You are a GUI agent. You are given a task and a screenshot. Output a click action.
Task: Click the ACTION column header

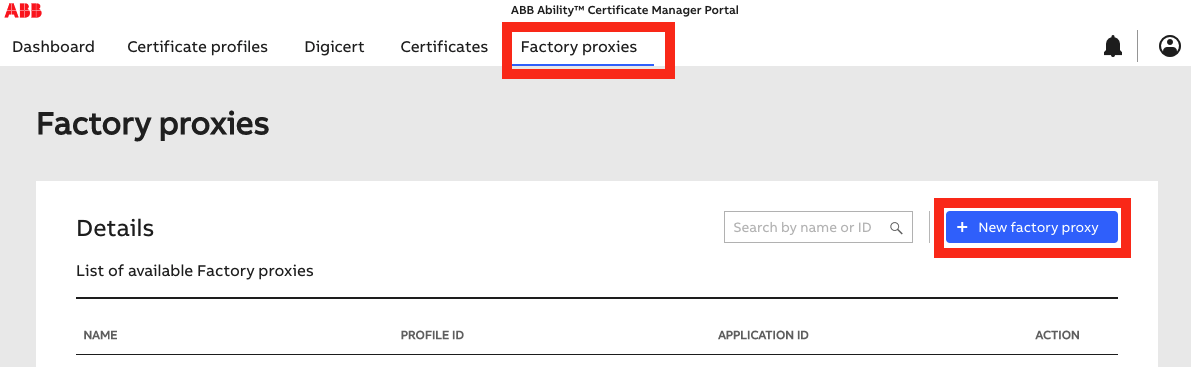click(x=1057, y=335)
